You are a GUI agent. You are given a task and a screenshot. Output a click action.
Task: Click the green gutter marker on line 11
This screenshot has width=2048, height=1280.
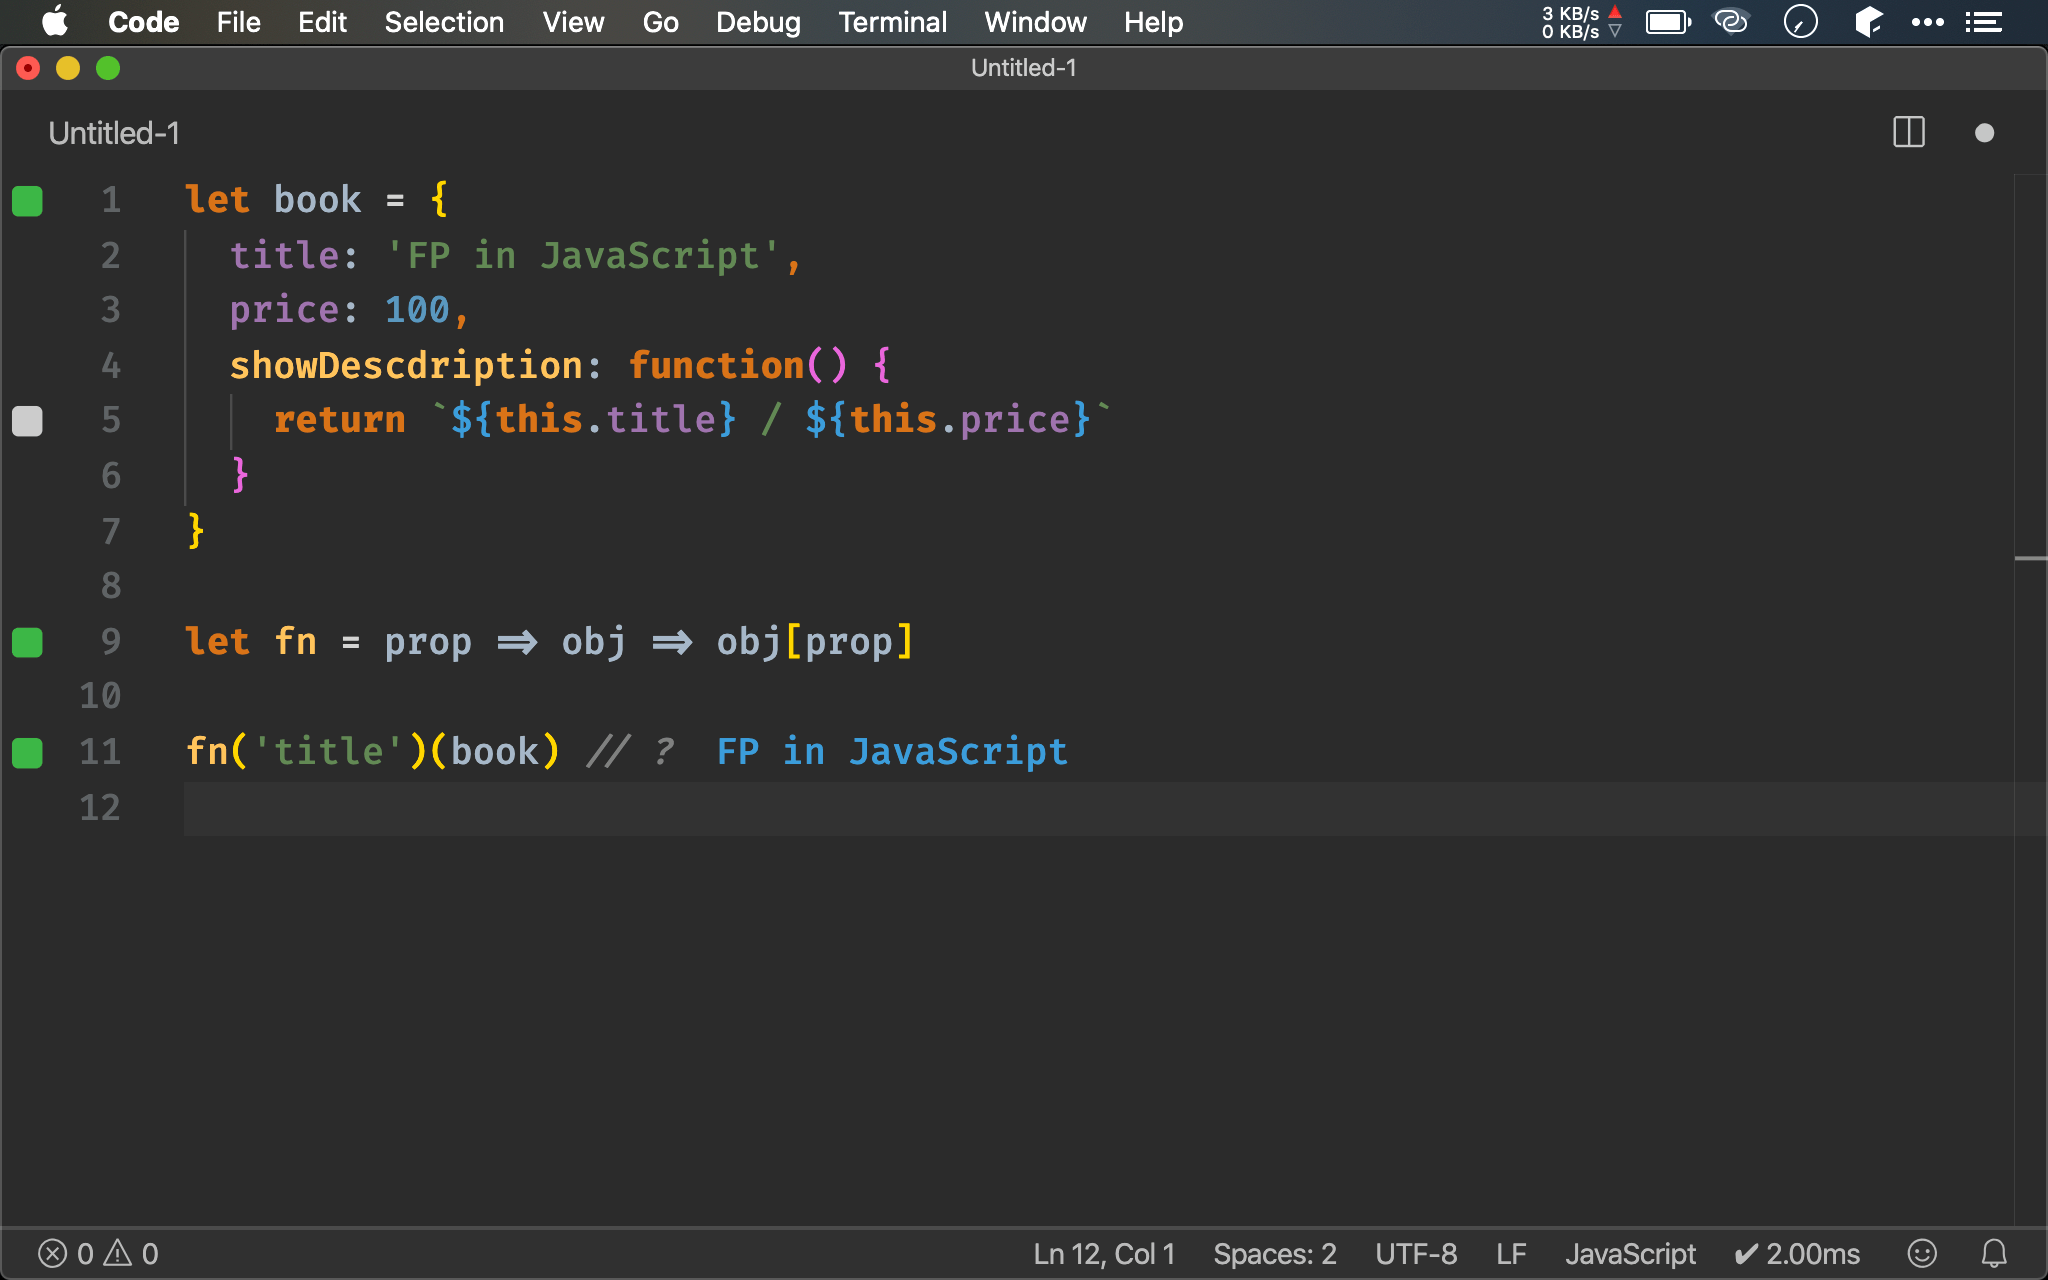pos(27,752)
